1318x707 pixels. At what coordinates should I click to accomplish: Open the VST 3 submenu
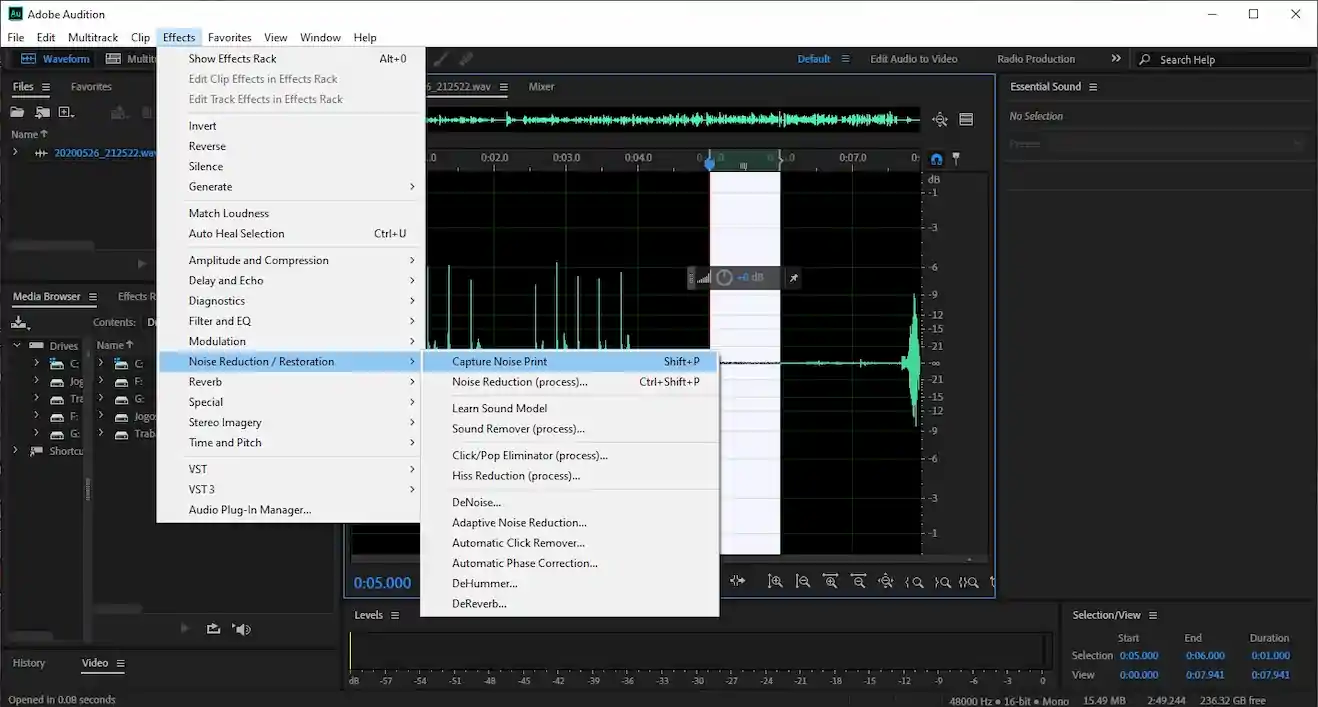tap(289, 489)
